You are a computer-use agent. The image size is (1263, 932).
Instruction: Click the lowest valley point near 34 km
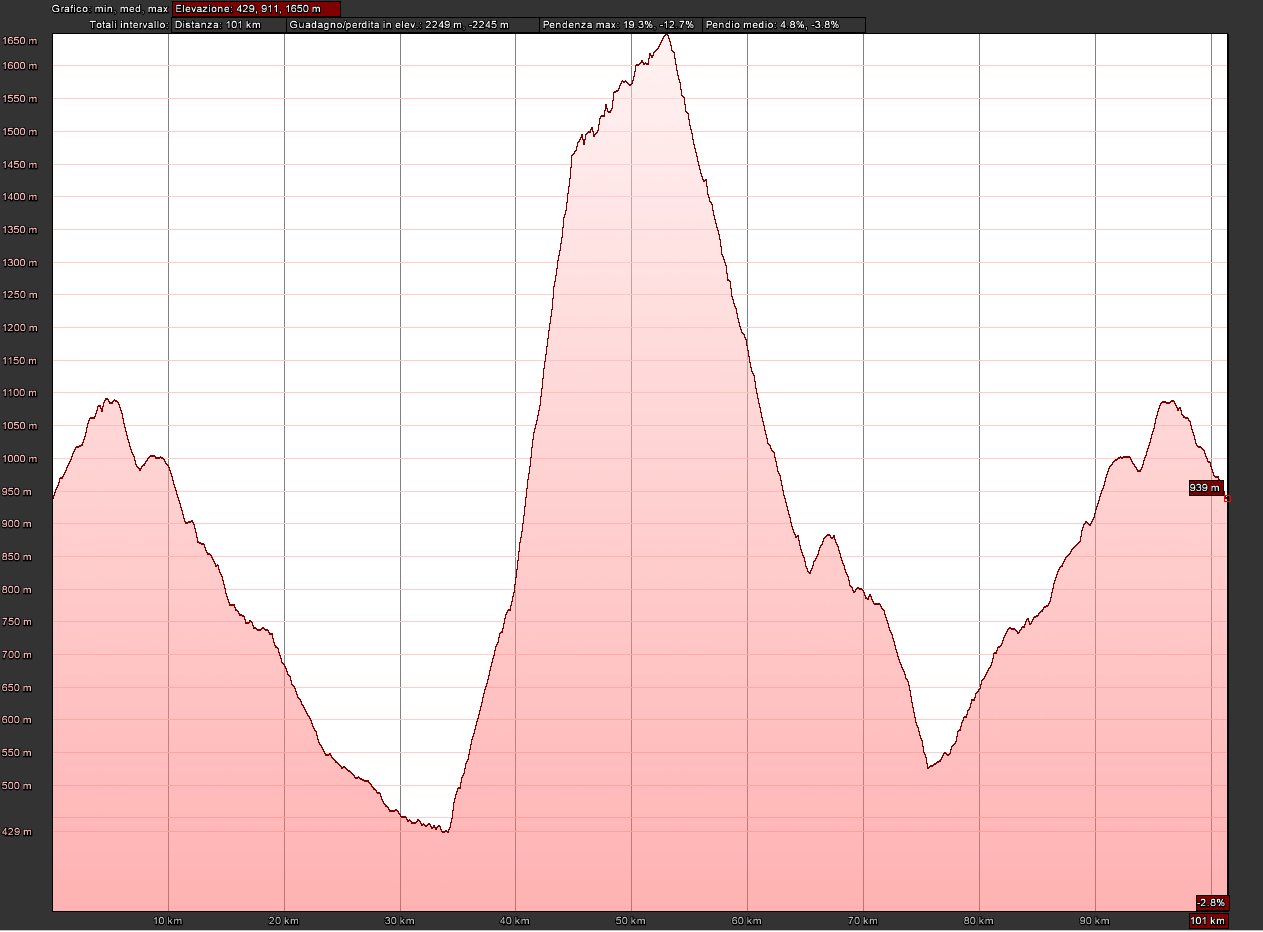click(445, 831)
